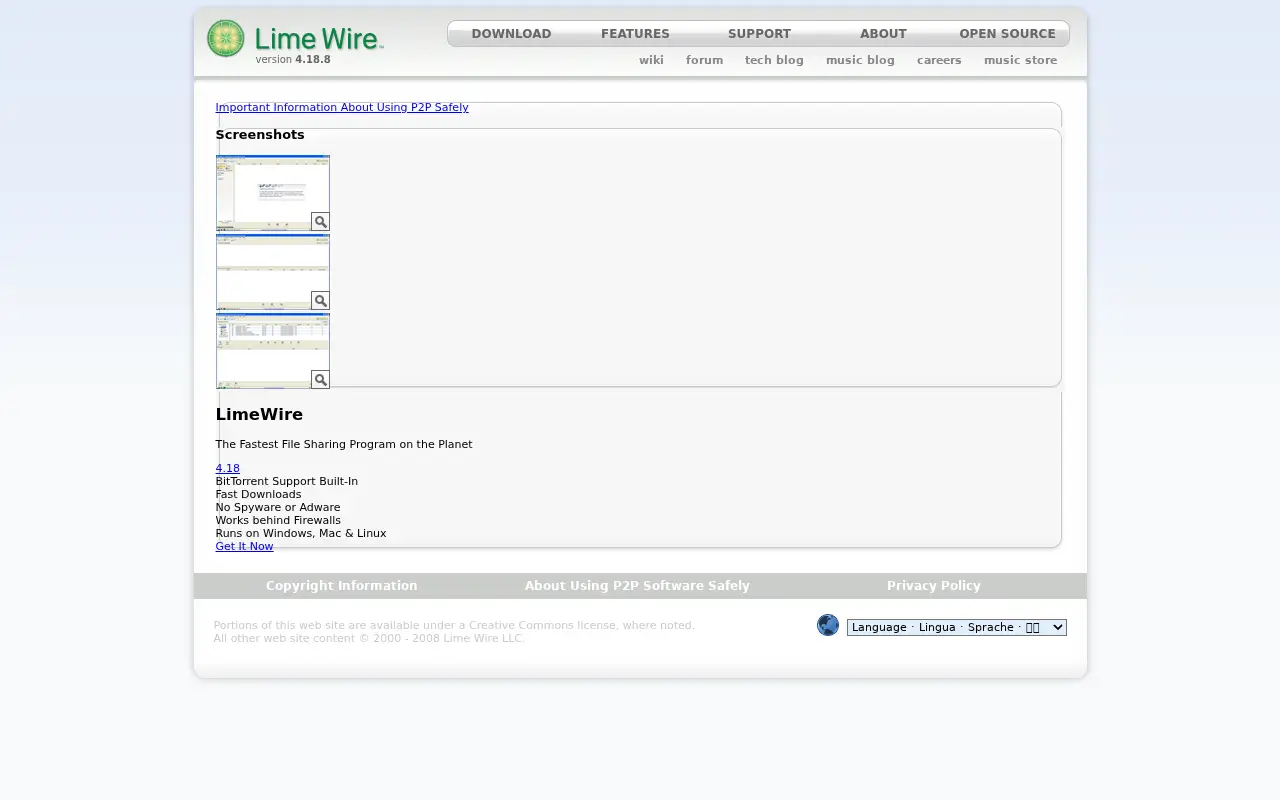Screen dimensions: 1280x800
Task: Open the Language selection dropdown
Action: pyautogui.click(x=957, y=627)
